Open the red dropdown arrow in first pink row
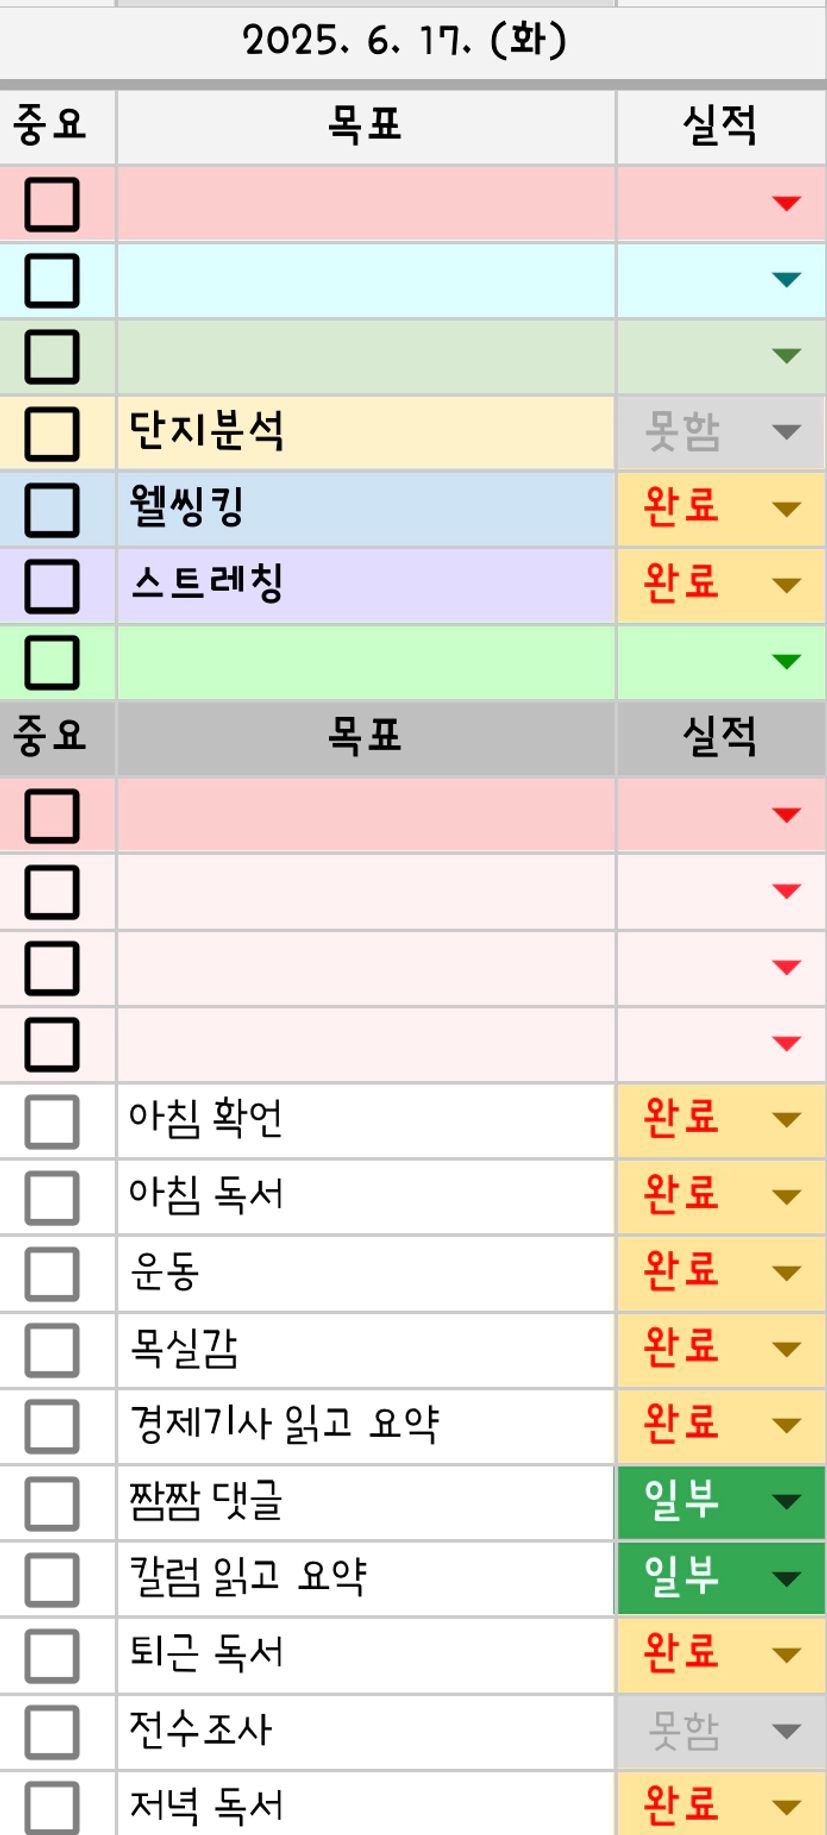 point(787,204)
